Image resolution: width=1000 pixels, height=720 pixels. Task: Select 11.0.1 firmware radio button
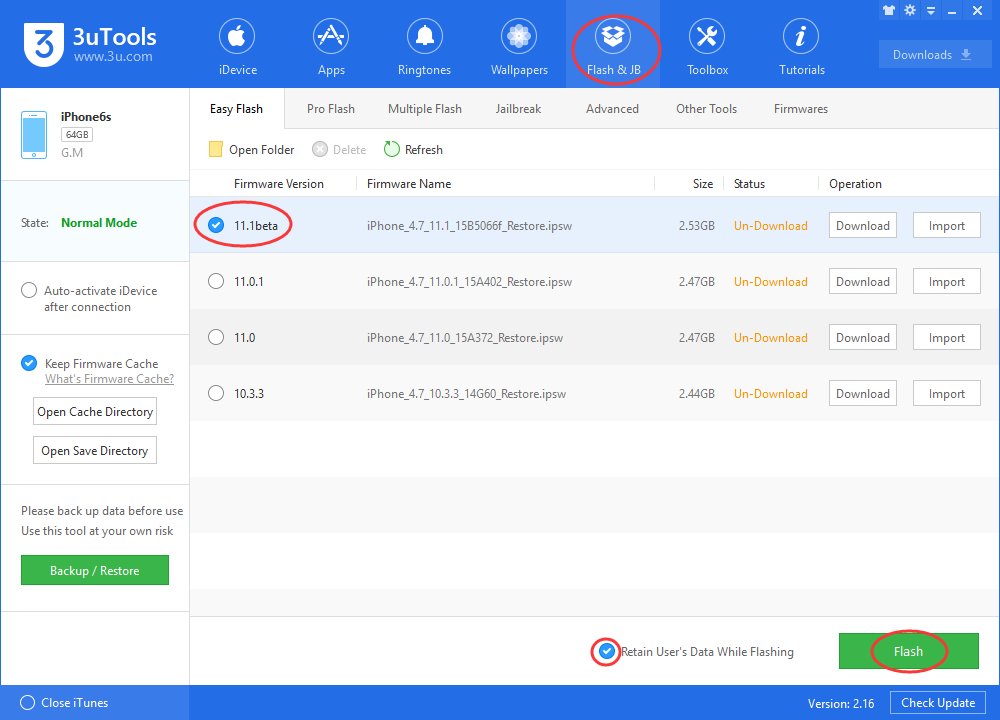(216, 281)
